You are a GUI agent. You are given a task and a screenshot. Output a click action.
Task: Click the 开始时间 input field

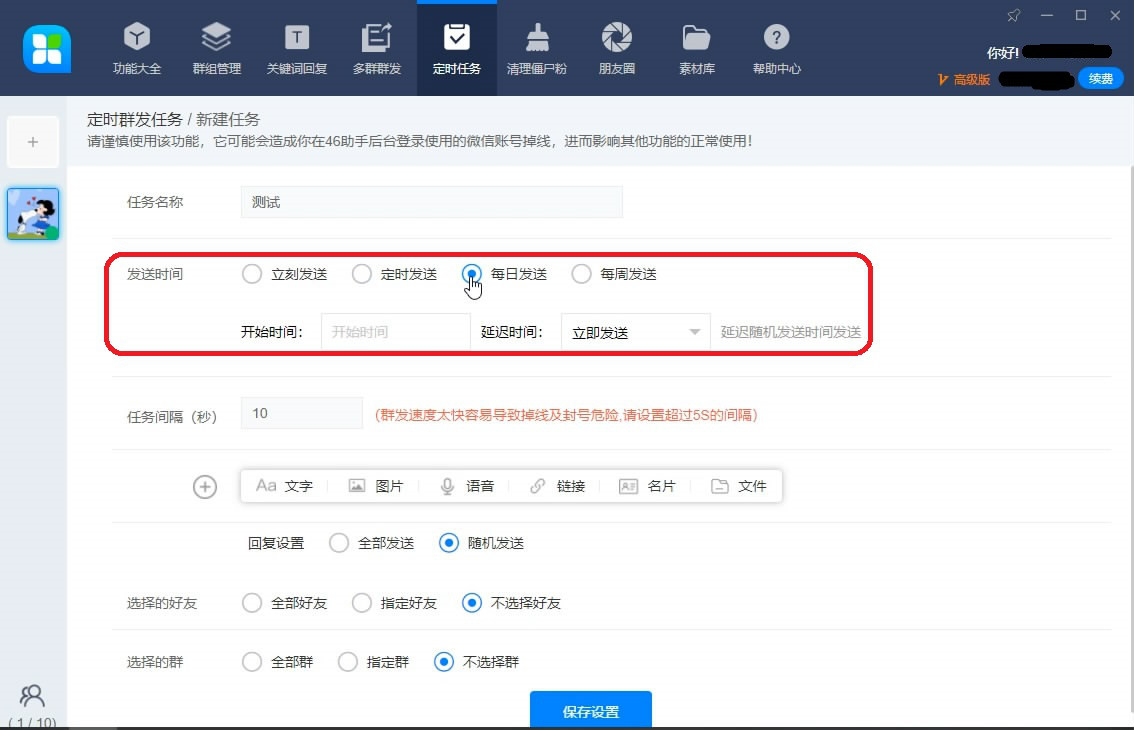coord(395,332)
